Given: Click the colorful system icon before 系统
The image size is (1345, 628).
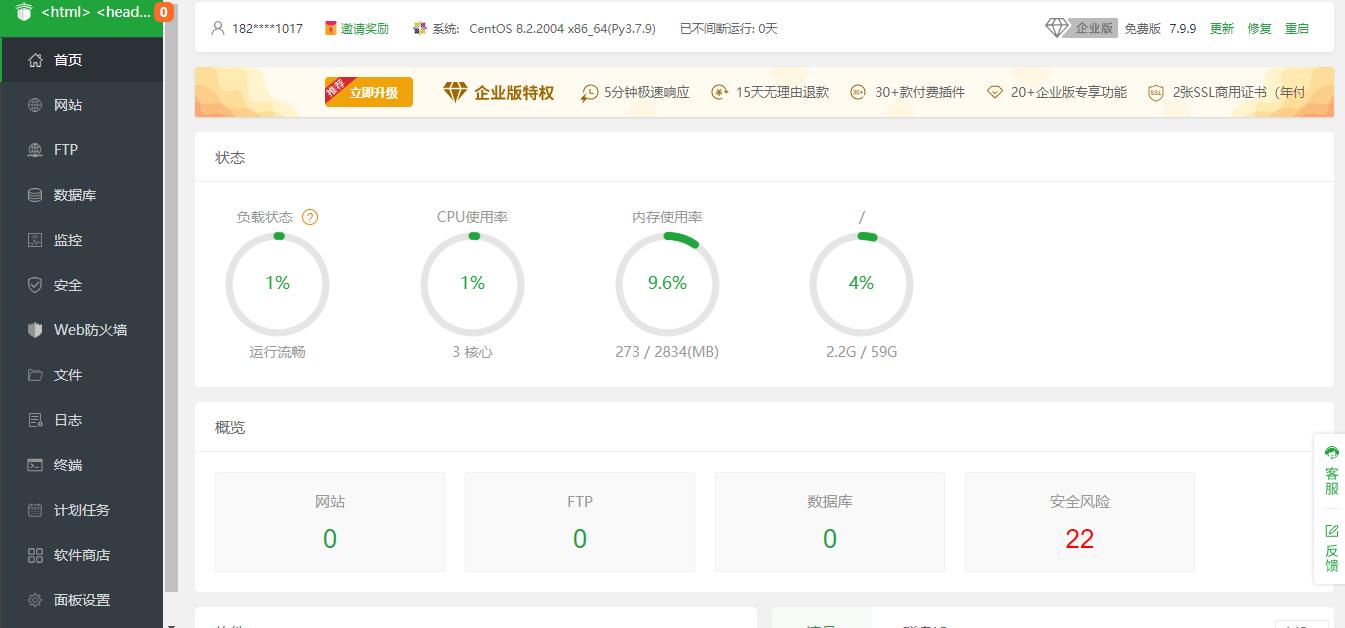Looking at the screenshot, I should coord(420,28).
